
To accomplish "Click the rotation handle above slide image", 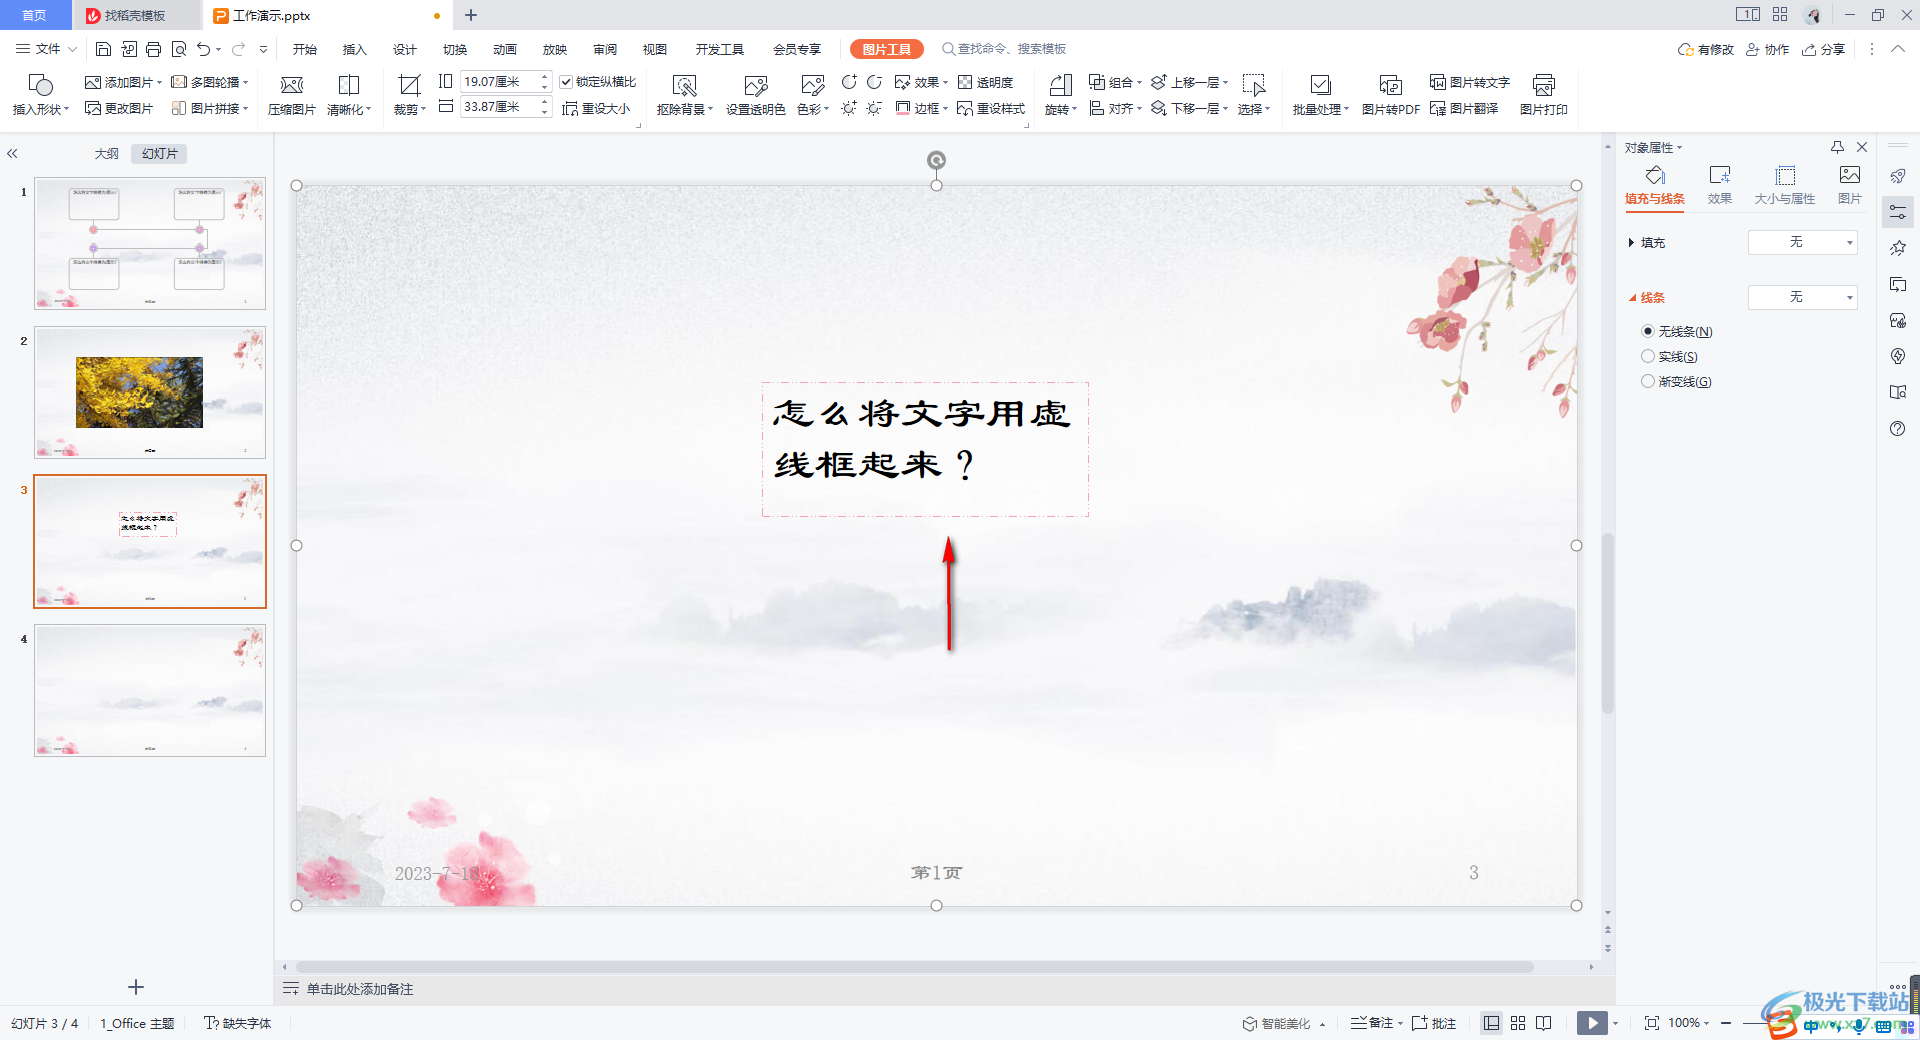I will 936,160.
